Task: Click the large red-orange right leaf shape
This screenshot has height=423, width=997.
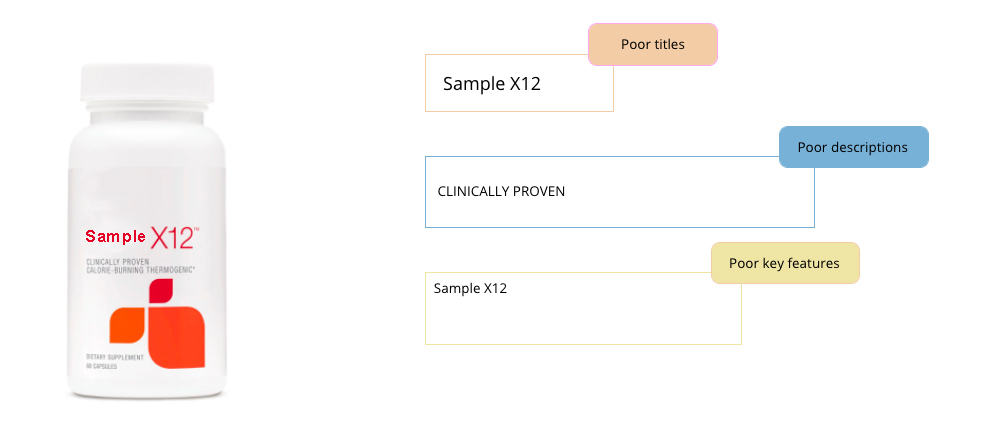Action: [177, 337]
